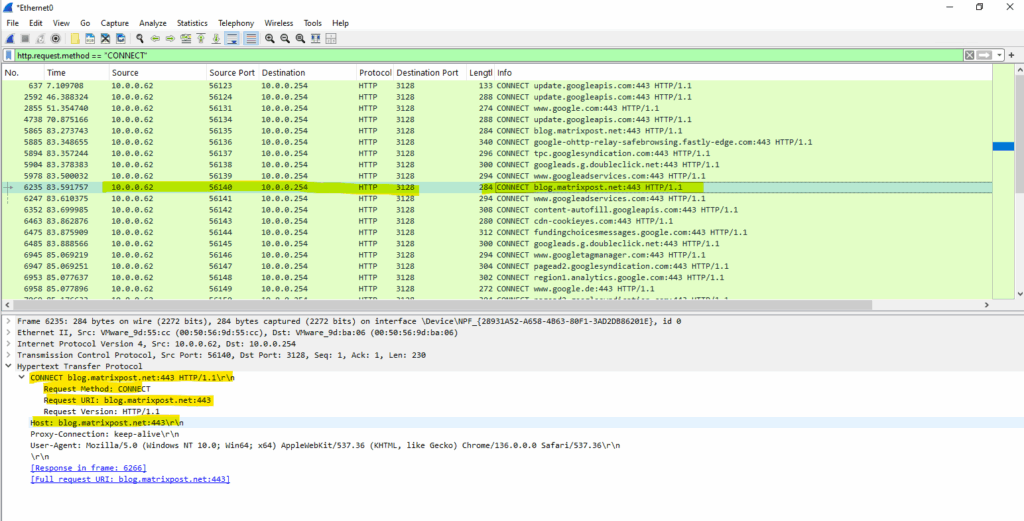Open the capture options dialog
This screenshot has width=1024, height=521.
[56, 39]
